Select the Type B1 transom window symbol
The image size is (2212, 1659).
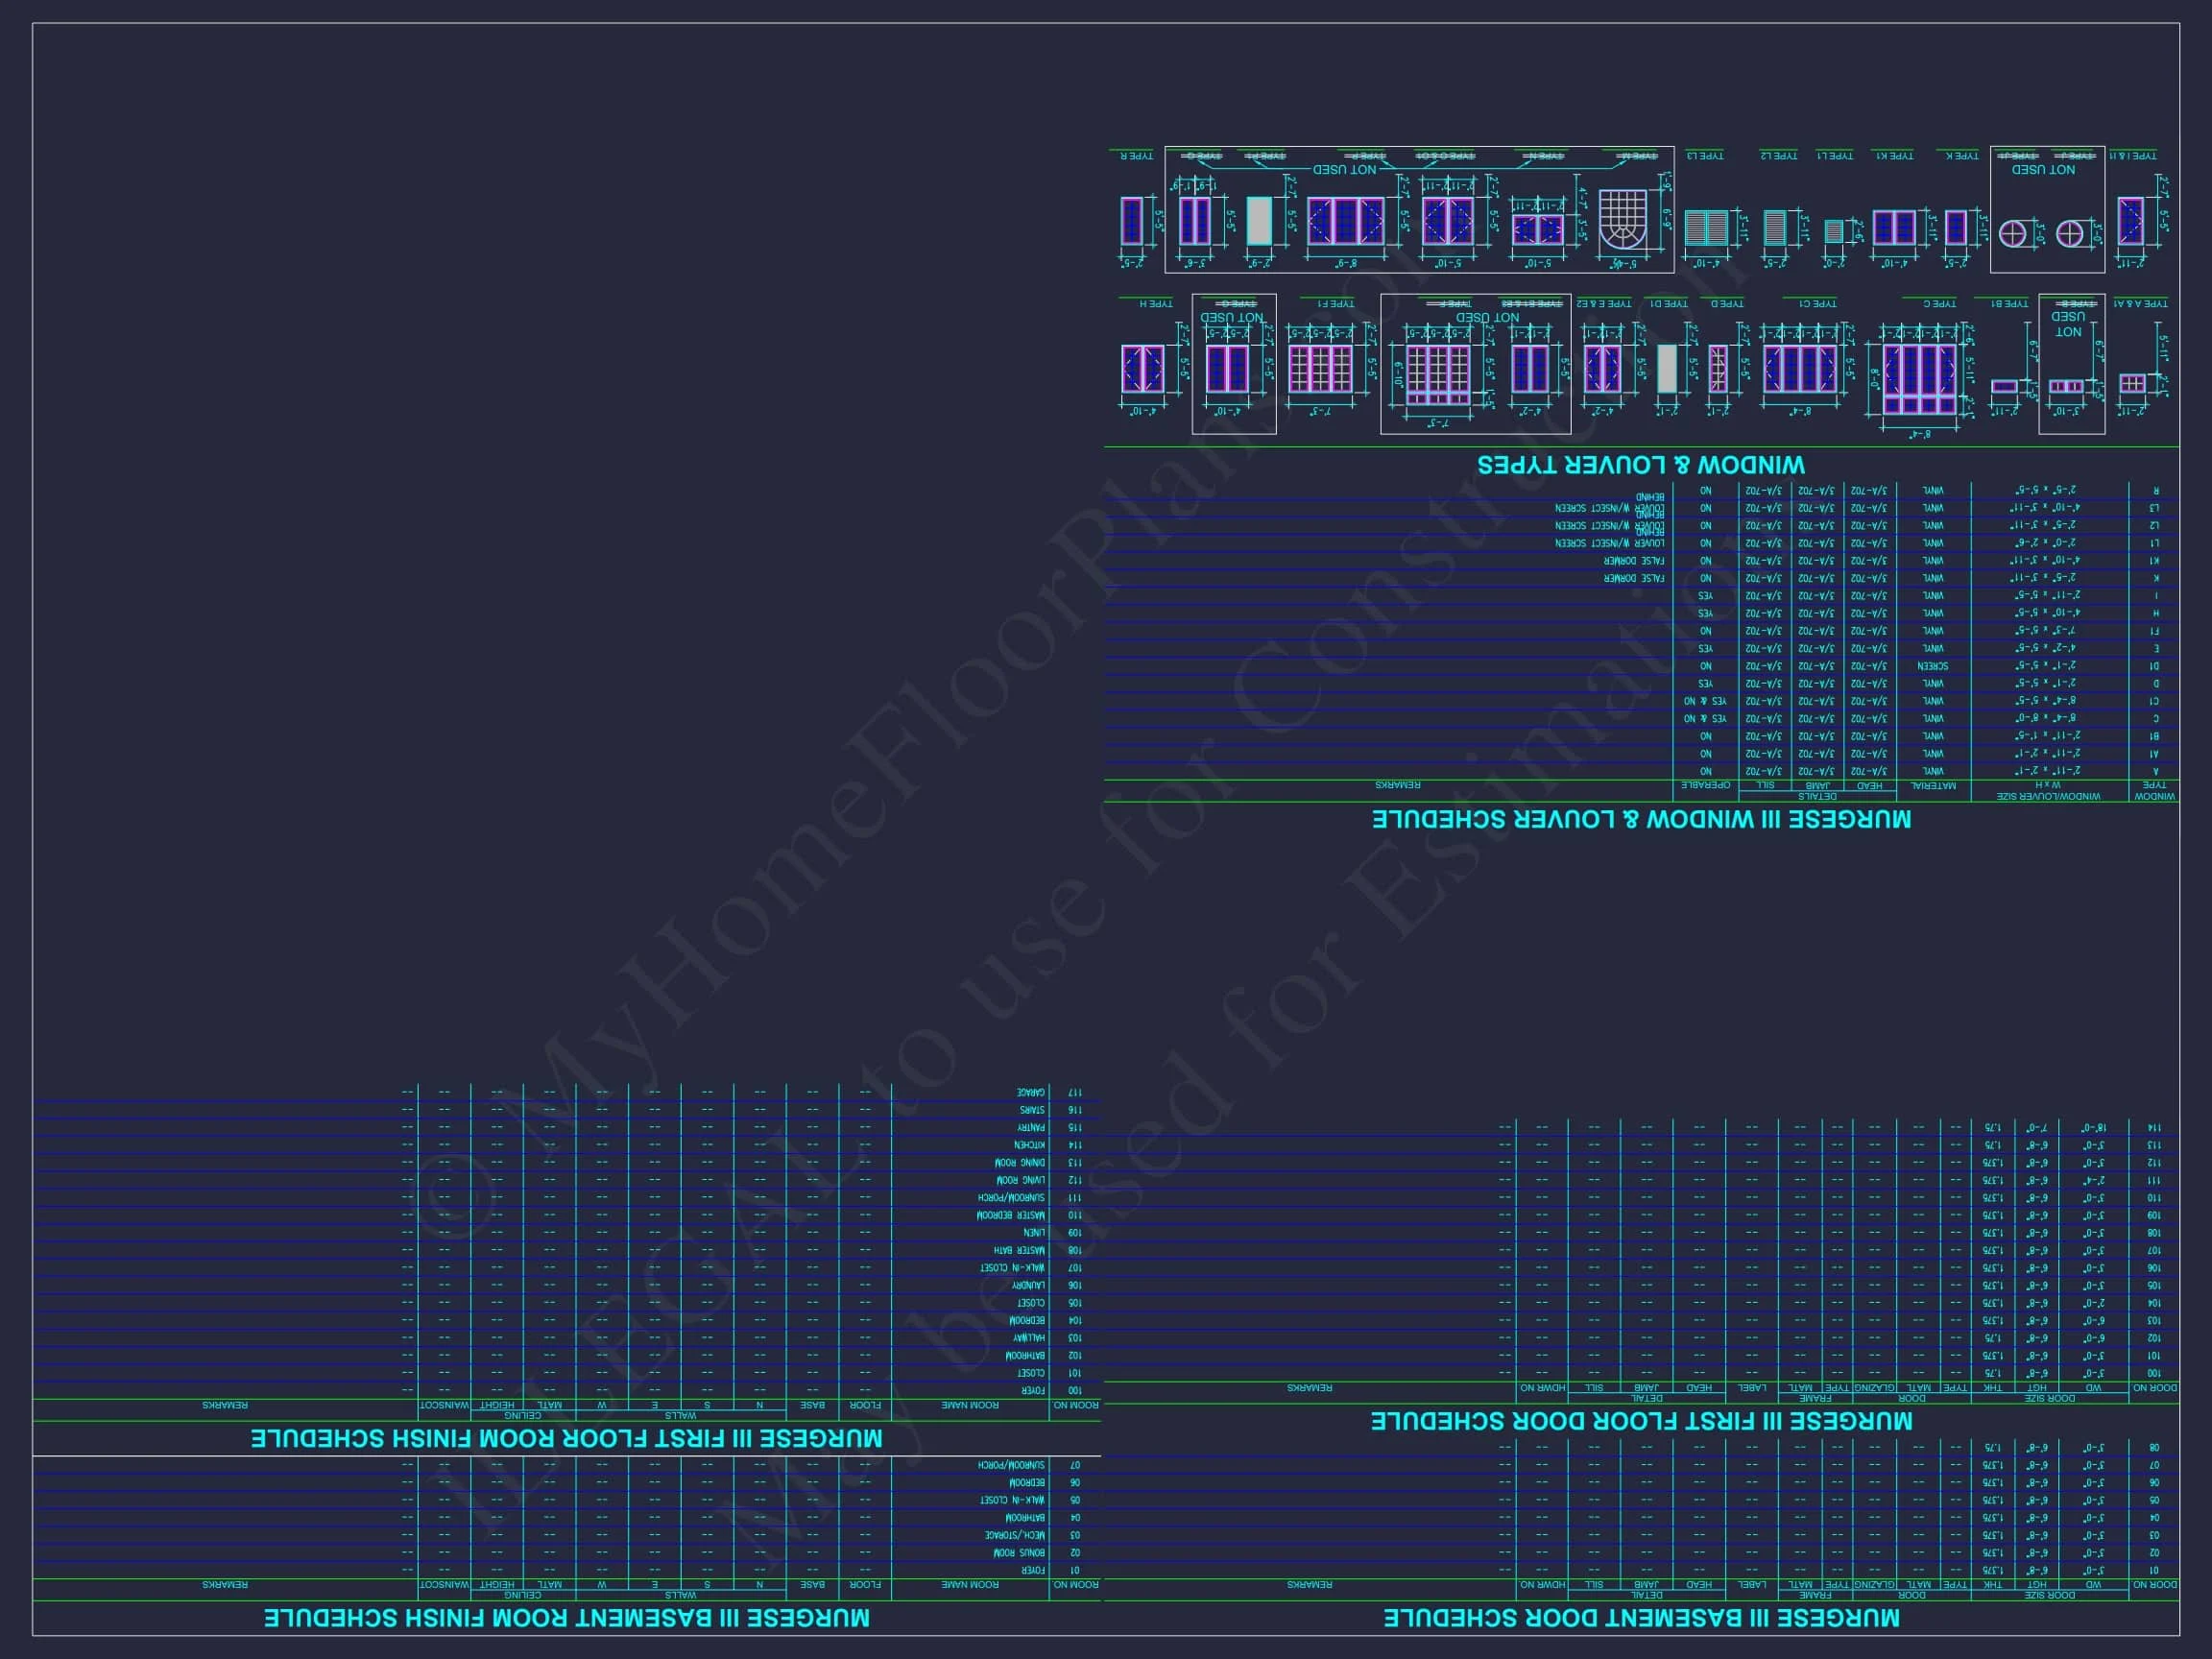point(2004,386)
